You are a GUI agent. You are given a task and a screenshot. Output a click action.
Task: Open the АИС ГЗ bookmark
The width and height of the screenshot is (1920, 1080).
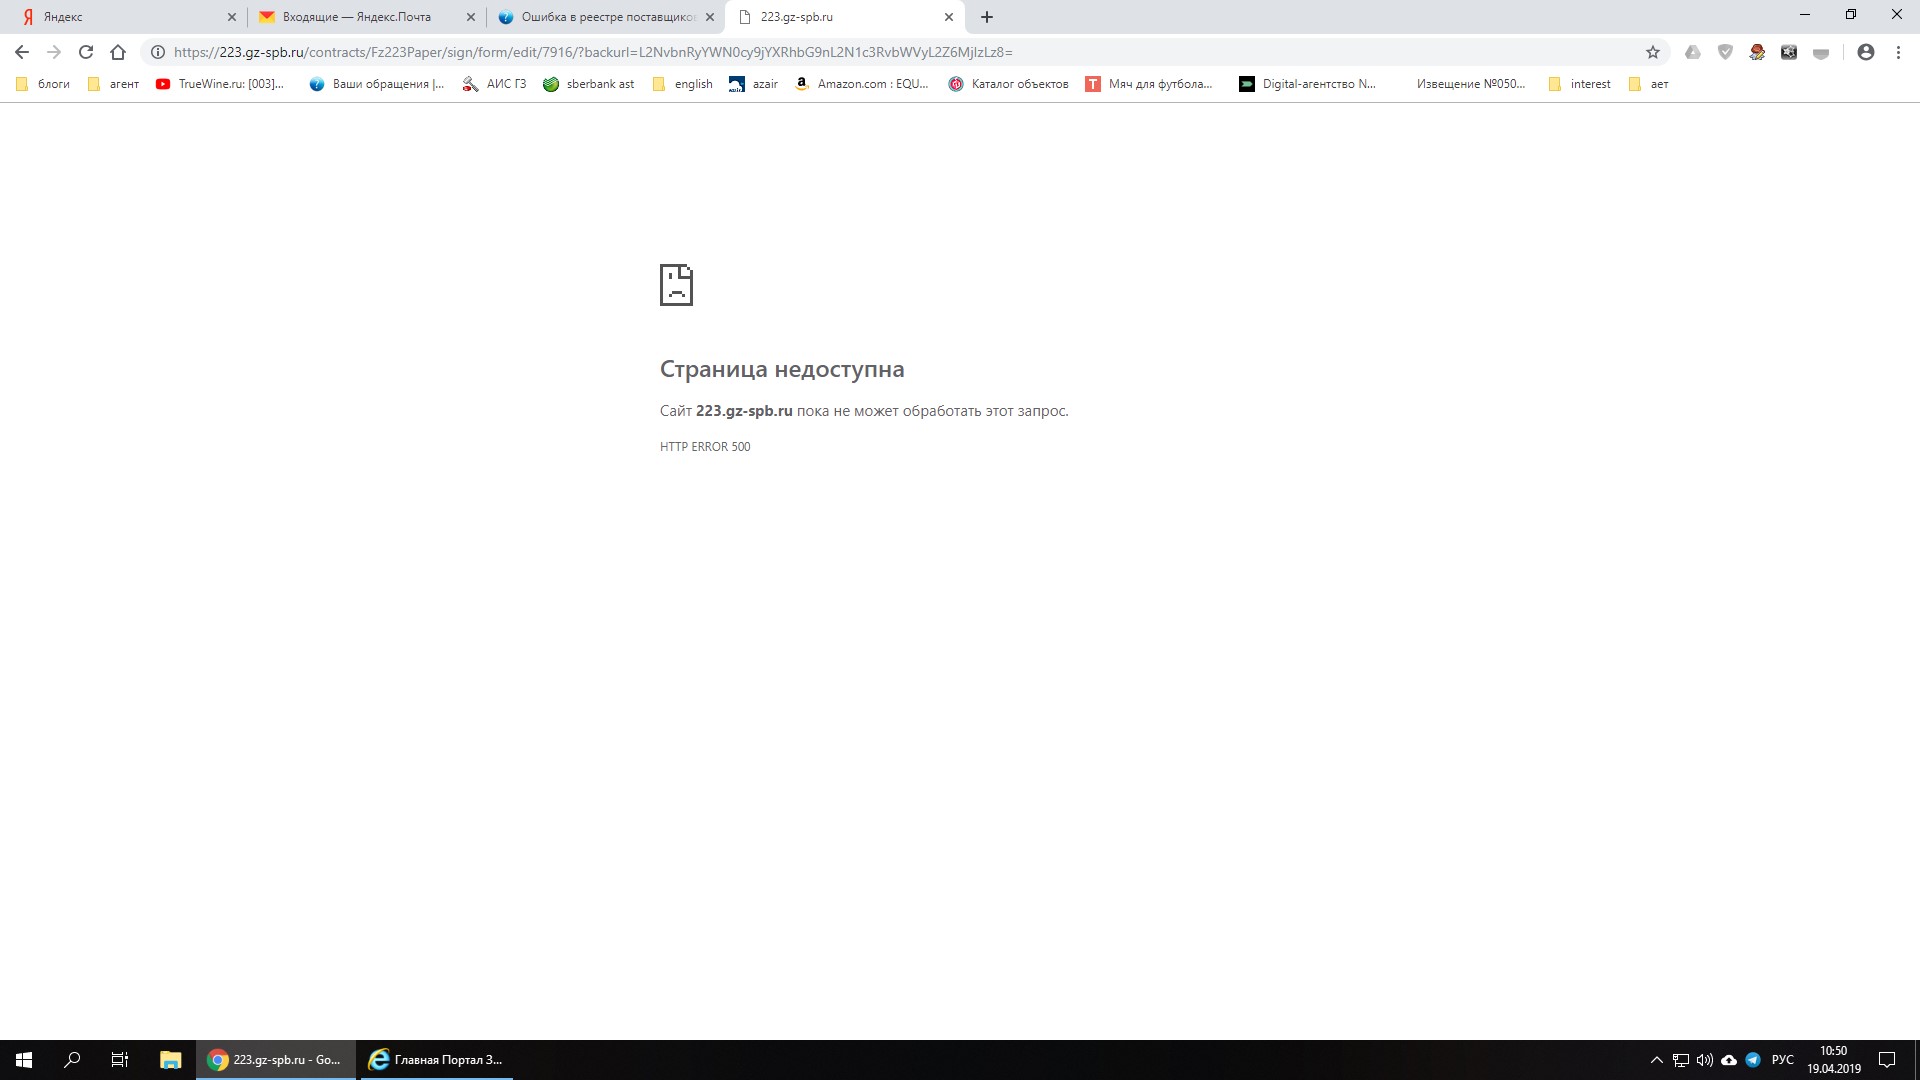point(495,84)
